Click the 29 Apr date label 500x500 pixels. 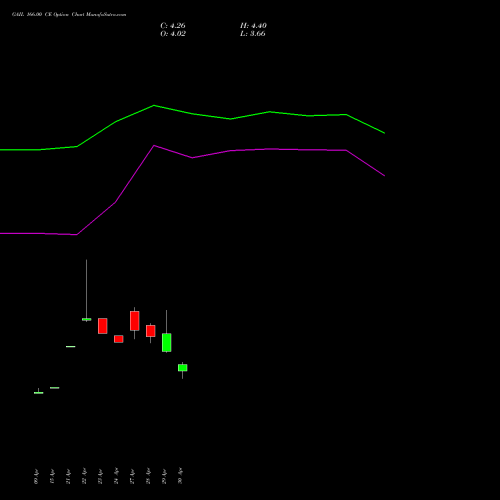point(164,476)
